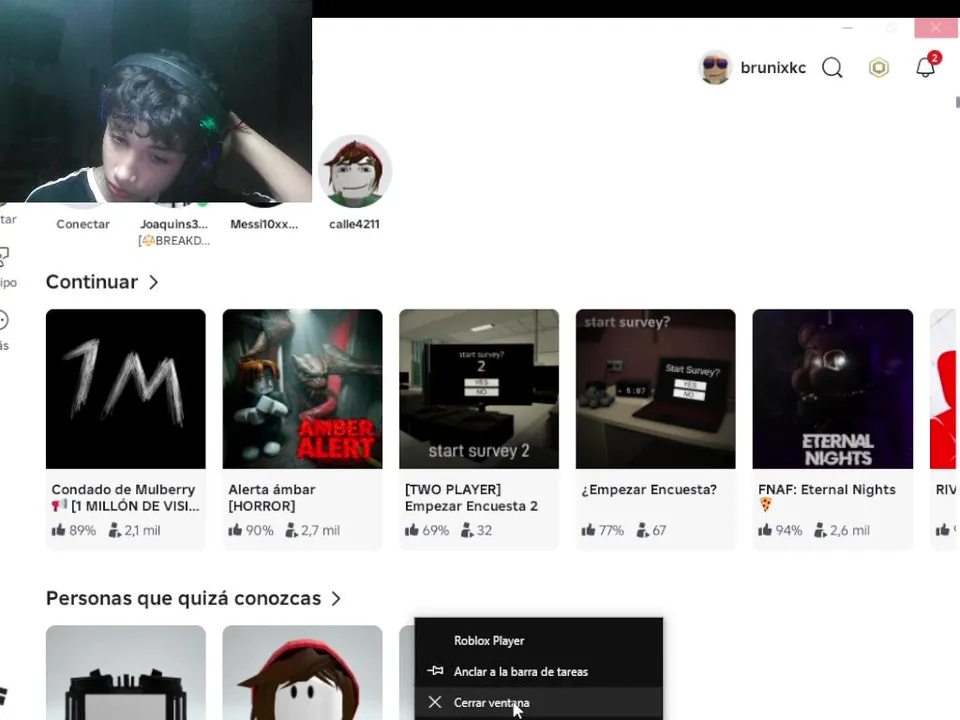Click the X icon beside Cerrar ventana
Image resolution: width=960 pixels, height=720 pixels.
pyautogui.click(x=435, y=702)
